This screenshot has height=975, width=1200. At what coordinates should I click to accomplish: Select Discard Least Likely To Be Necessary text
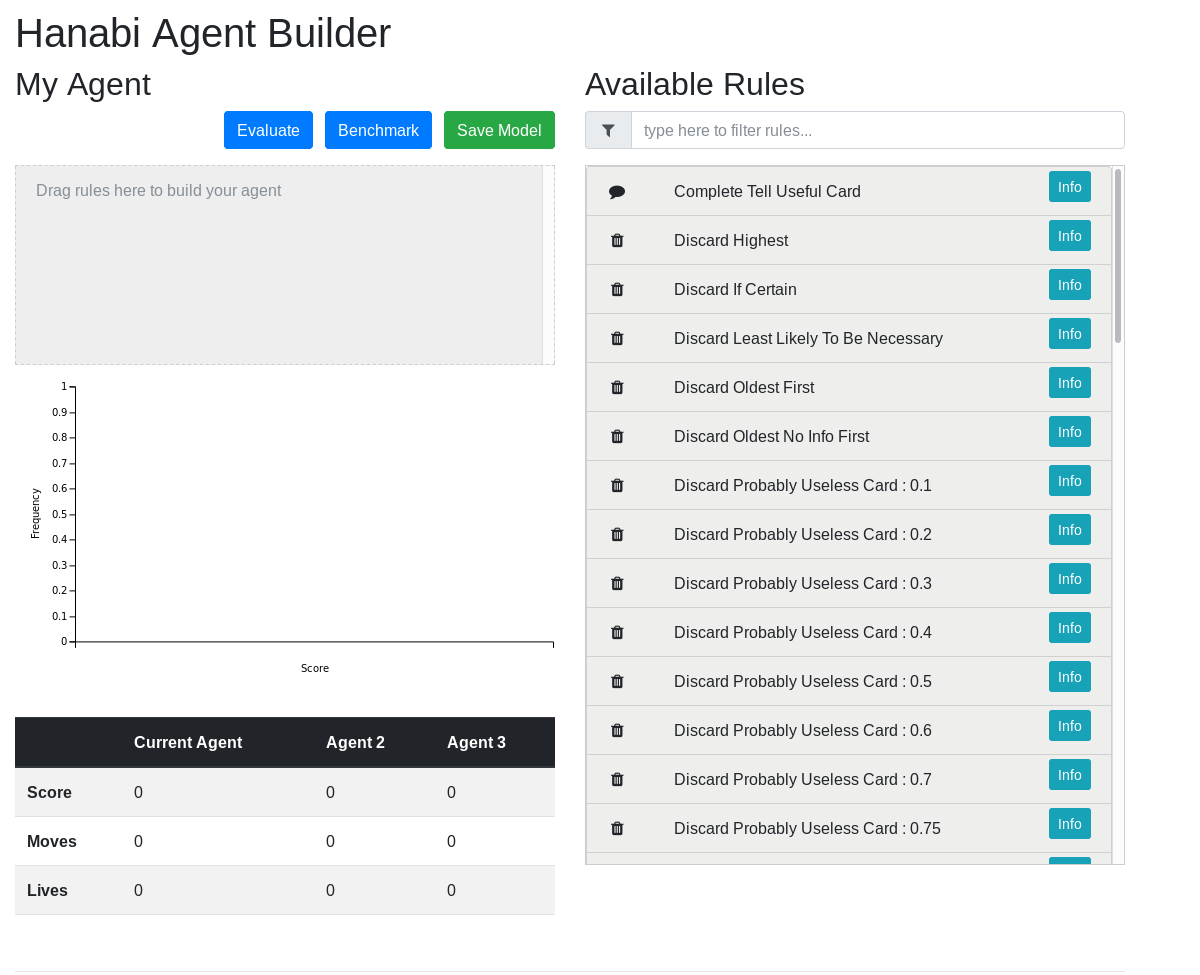808,338
